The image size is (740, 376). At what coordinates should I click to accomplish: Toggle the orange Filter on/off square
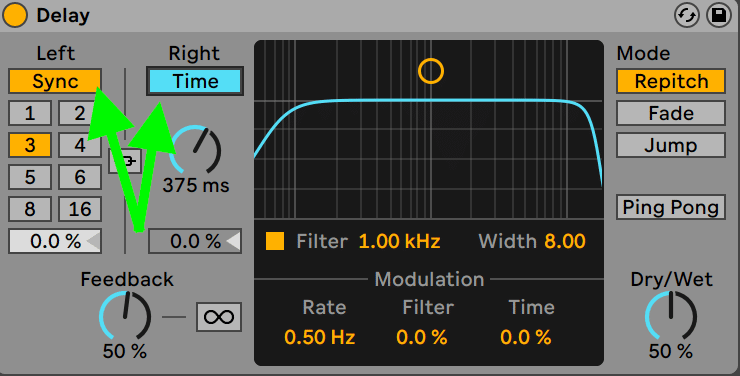(x=275, y=241)
